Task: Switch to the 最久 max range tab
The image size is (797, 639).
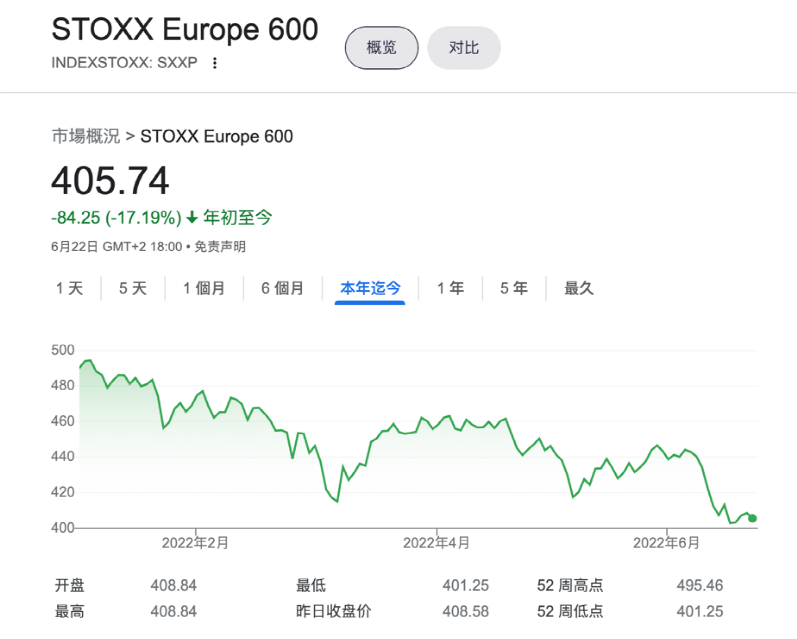Action: [x=579, y=289]
